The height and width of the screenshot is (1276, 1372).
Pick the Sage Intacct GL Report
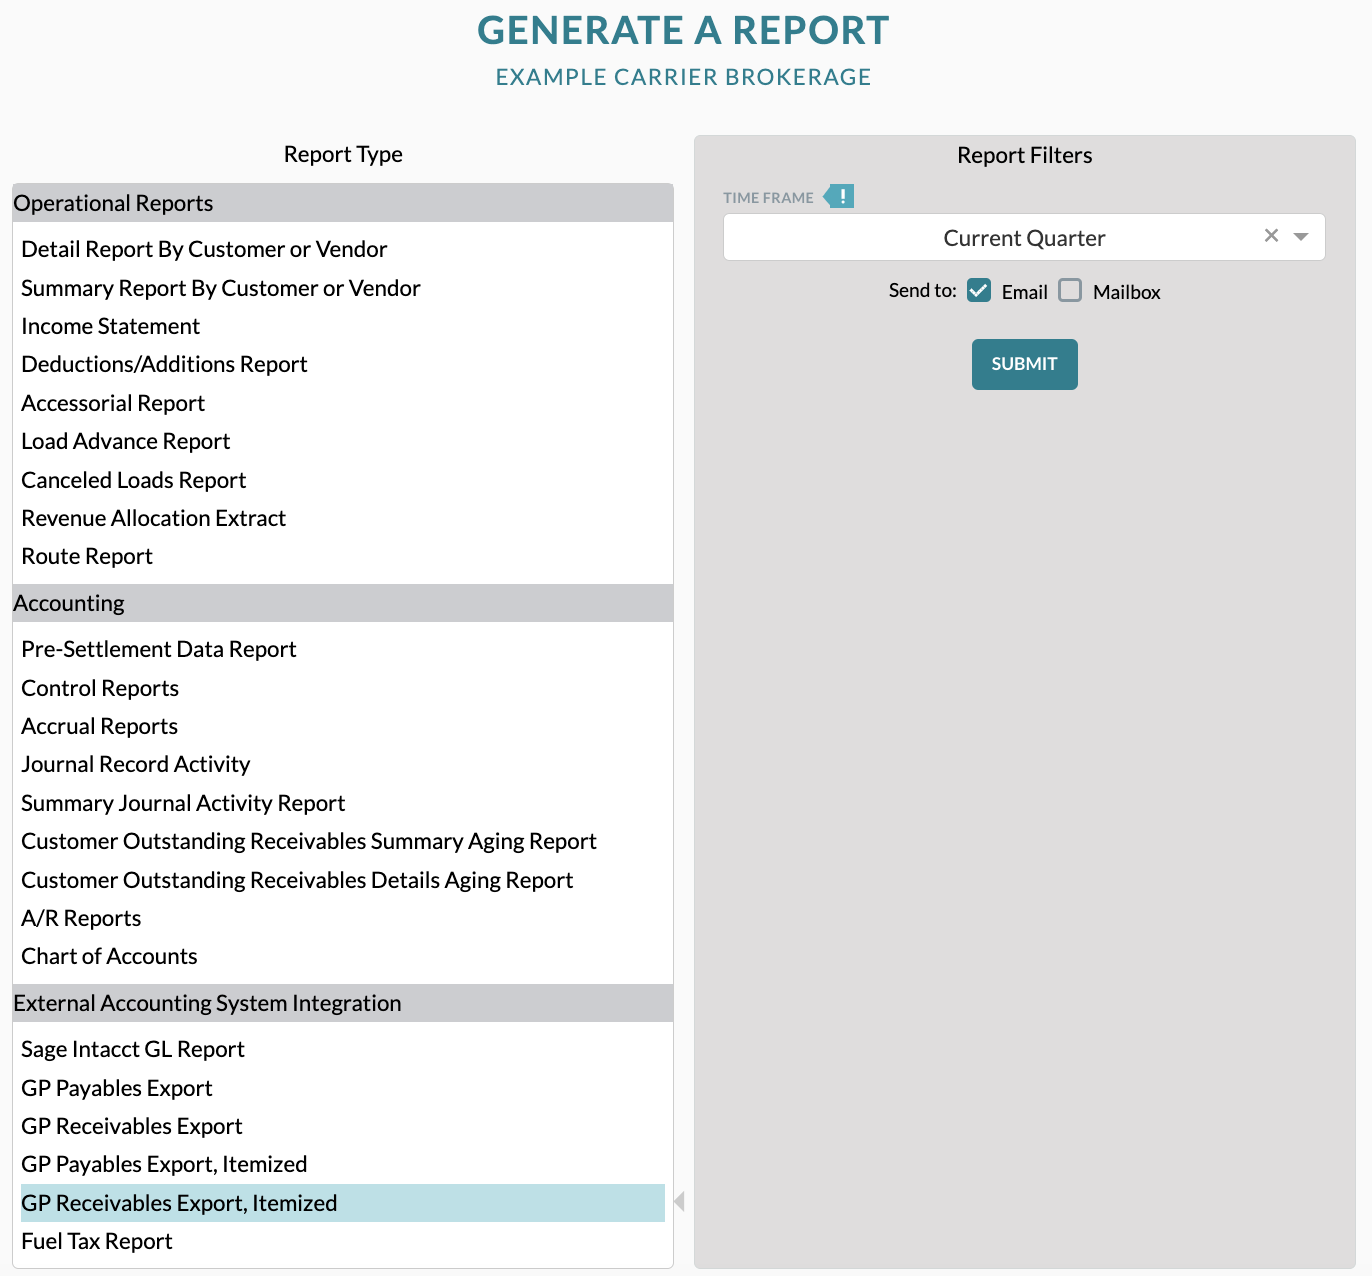(133, 1049)
